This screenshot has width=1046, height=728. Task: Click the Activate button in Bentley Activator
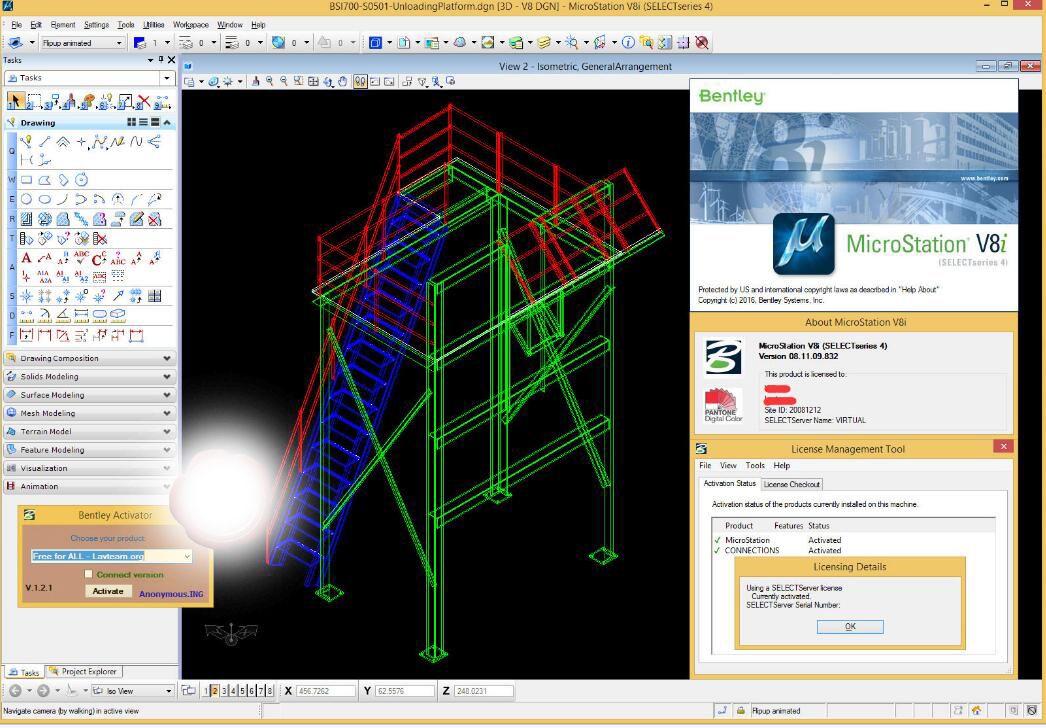(108, 591)
